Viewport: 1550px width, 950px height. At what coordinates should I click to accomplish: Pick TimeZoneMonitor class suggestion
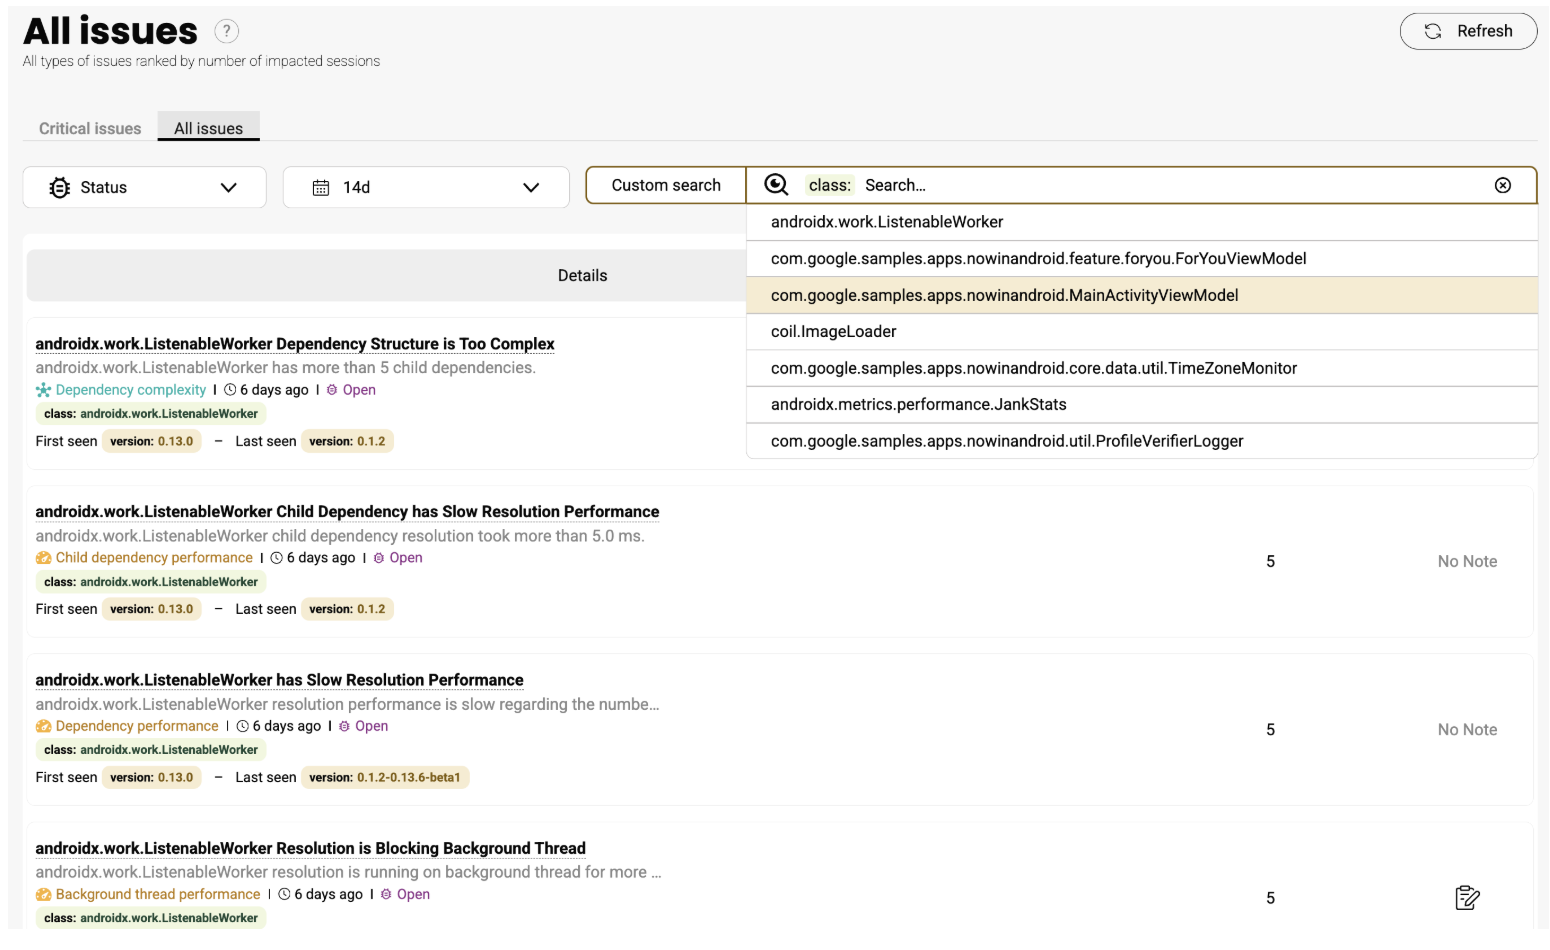click(1142, 368)
